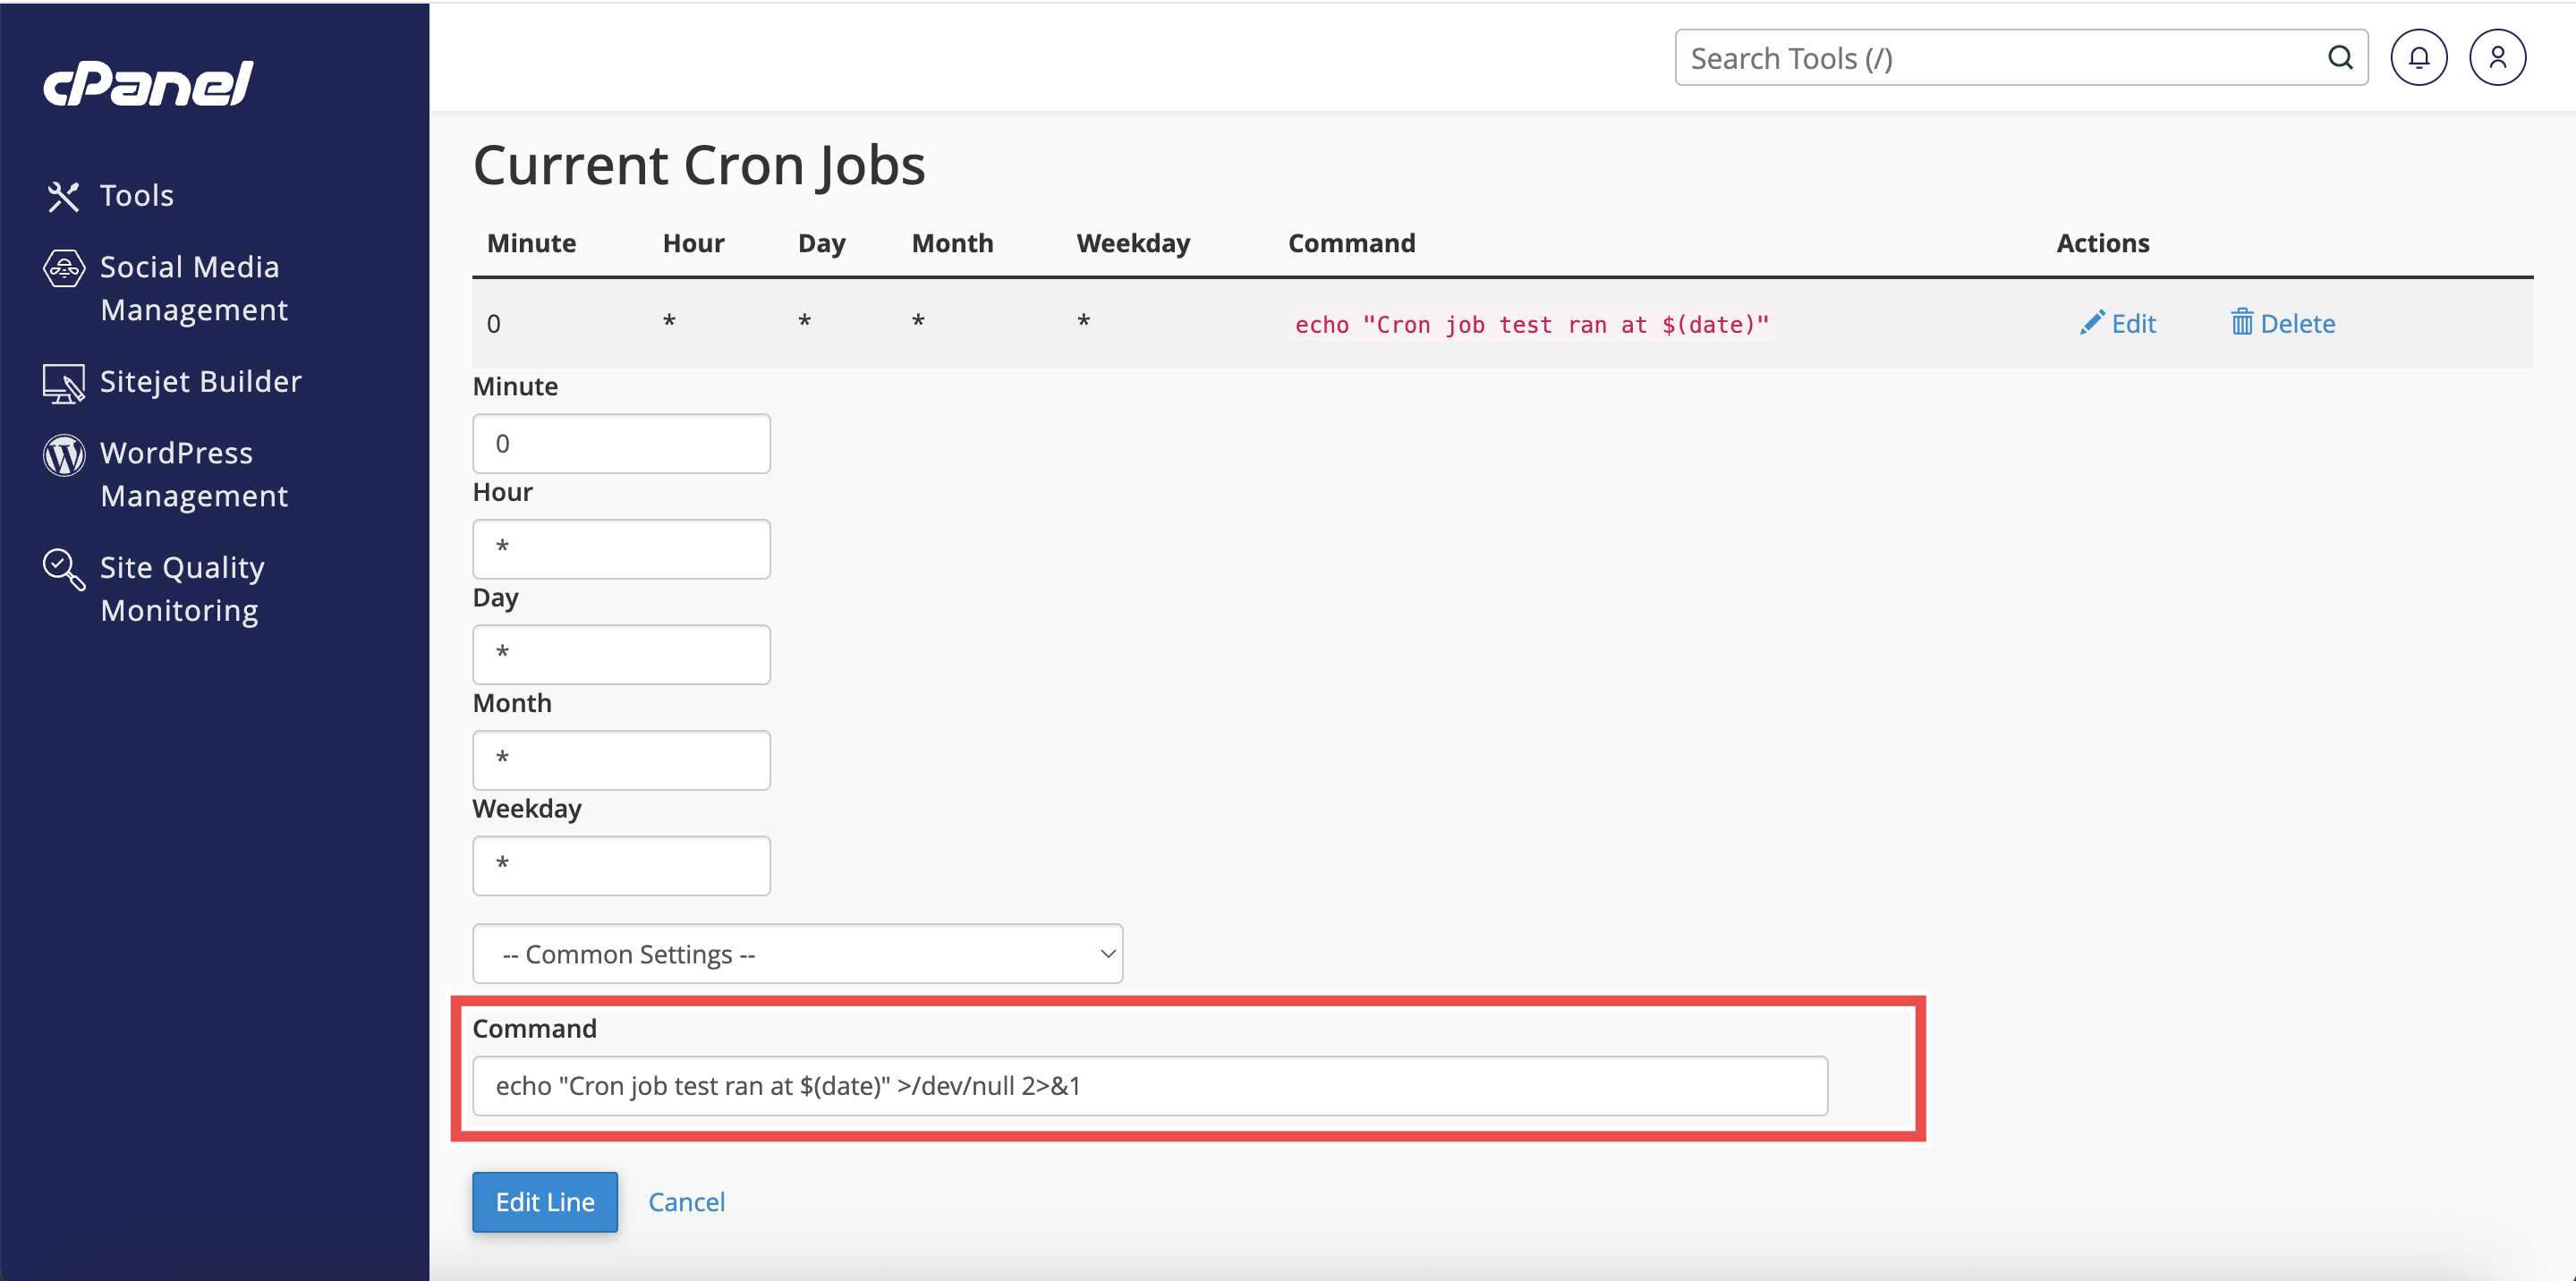
Task: Open the notifications bell icon
Action: coord(2418,58)
